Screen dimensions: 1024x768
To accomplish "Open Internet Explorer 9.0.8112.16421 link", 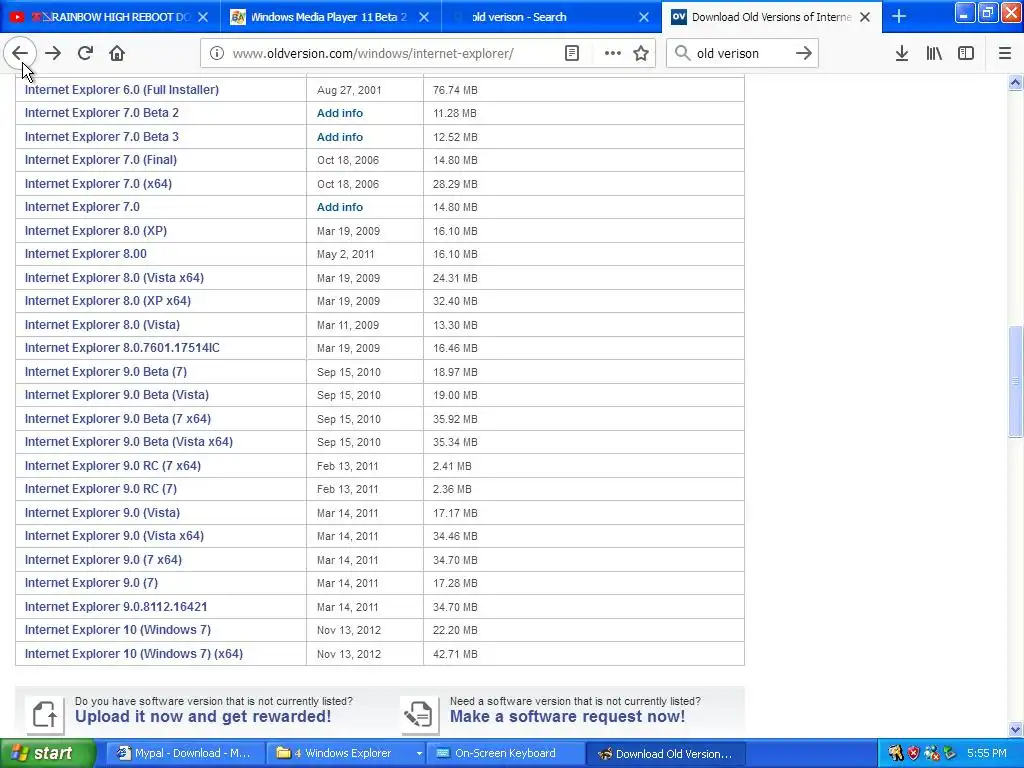I will click(x=116, y=607).
